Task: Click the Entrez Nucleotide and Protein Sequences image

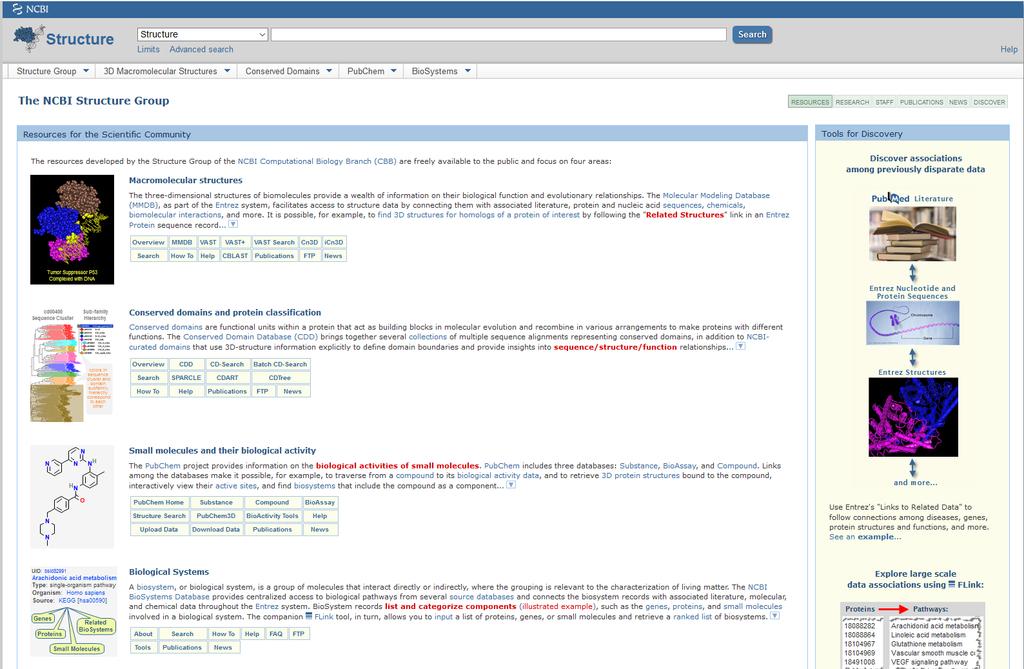Action: (912, 323)
